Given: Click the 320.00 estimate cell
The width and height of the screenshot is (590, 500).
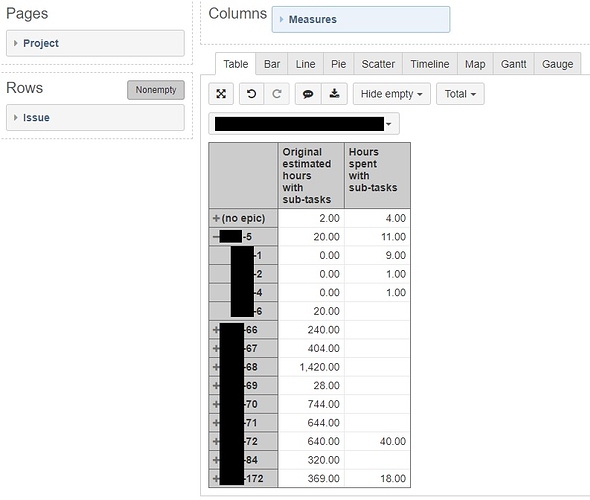Looking at the screenshot, I should pos(312,460).
